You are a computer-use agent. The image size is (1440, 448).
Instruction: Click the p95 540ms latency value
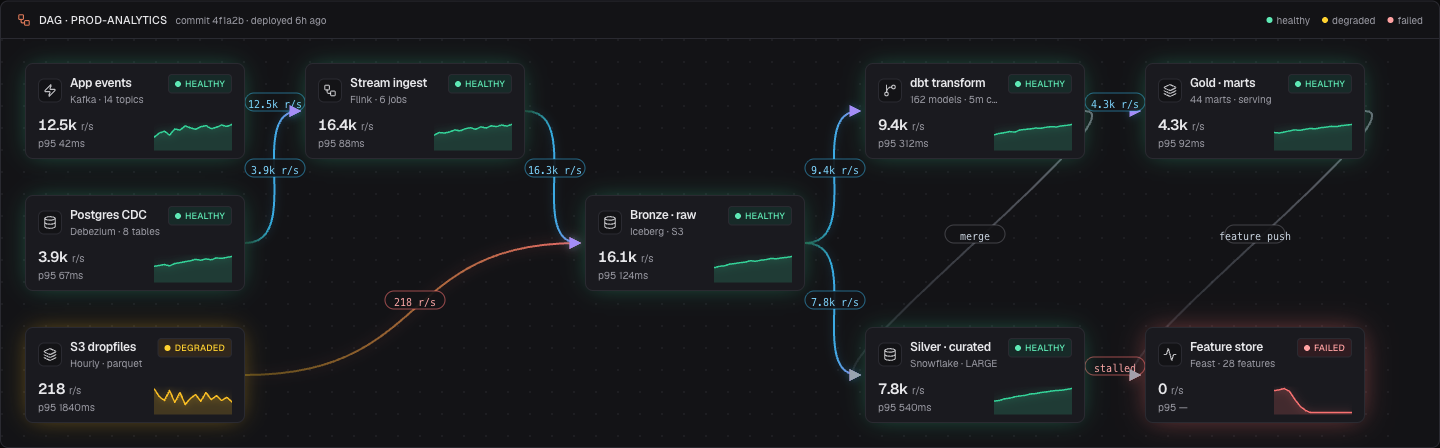click(904, 407)
